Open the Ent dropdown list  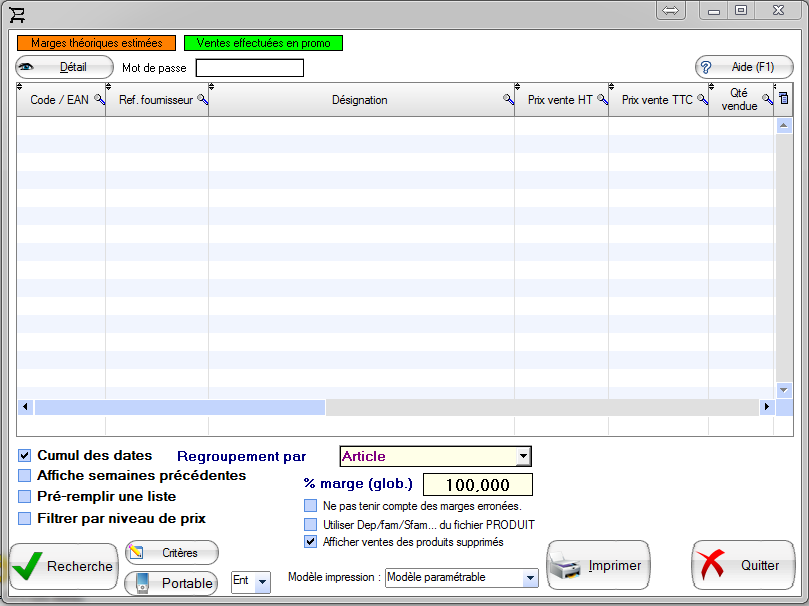coord(262,581)
